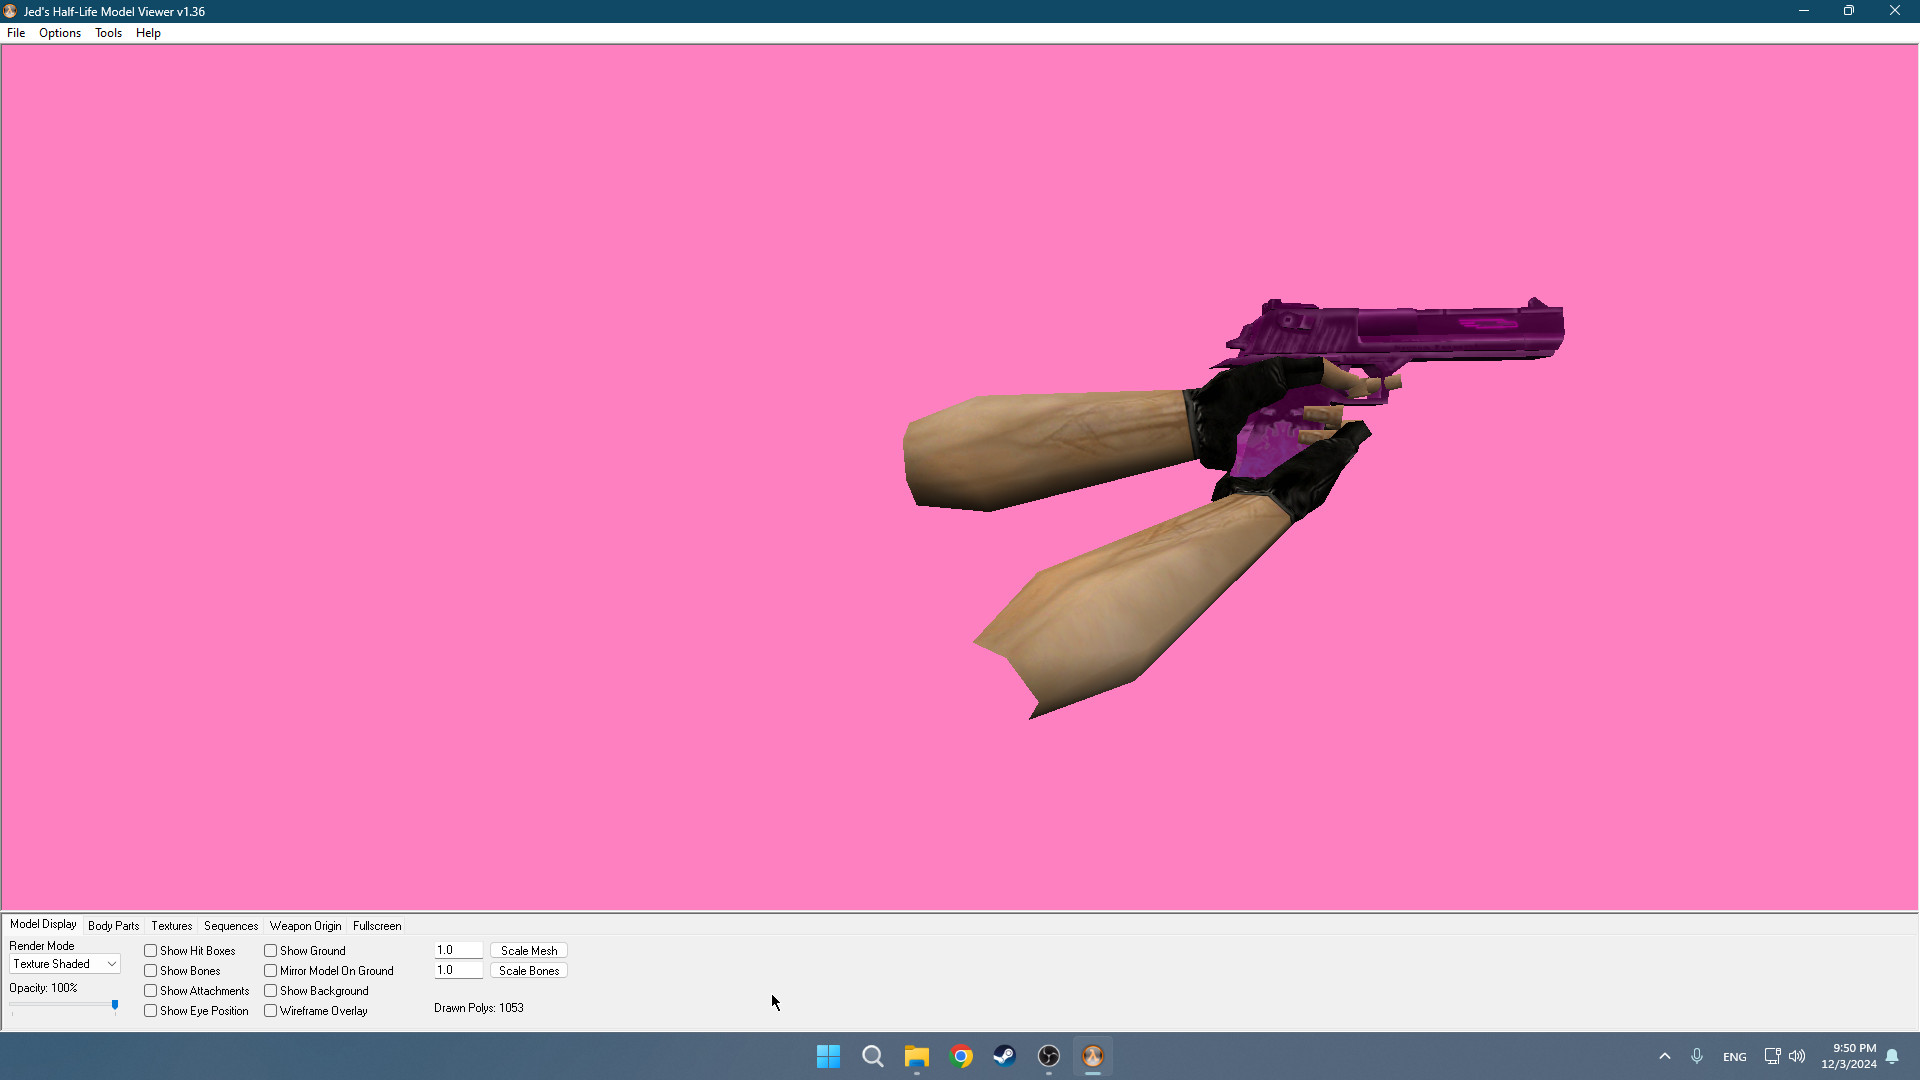This screenshot has width=1920, height=1080.
Task: Open the Tools menu
Action: pyautogui.click(x=108, y=33)
